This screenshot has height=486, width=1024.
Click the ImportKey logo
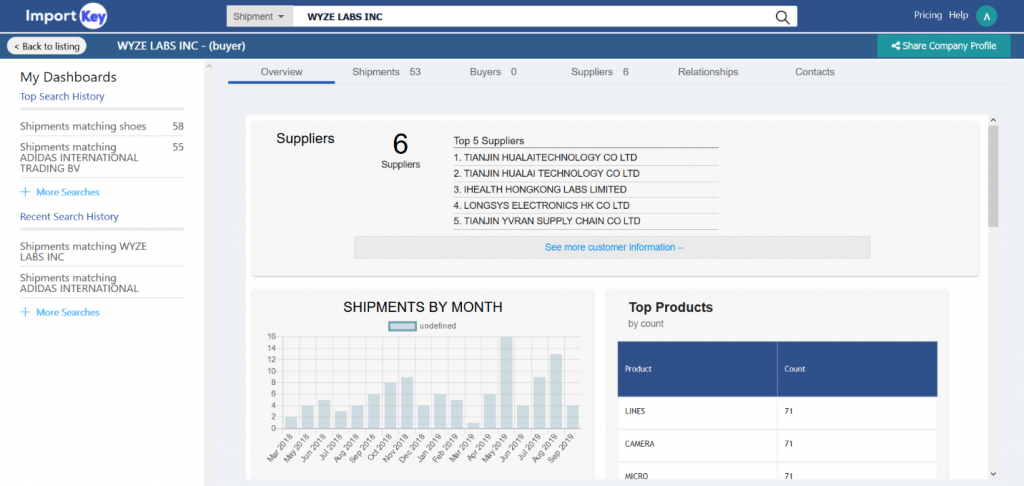(66, 16)
